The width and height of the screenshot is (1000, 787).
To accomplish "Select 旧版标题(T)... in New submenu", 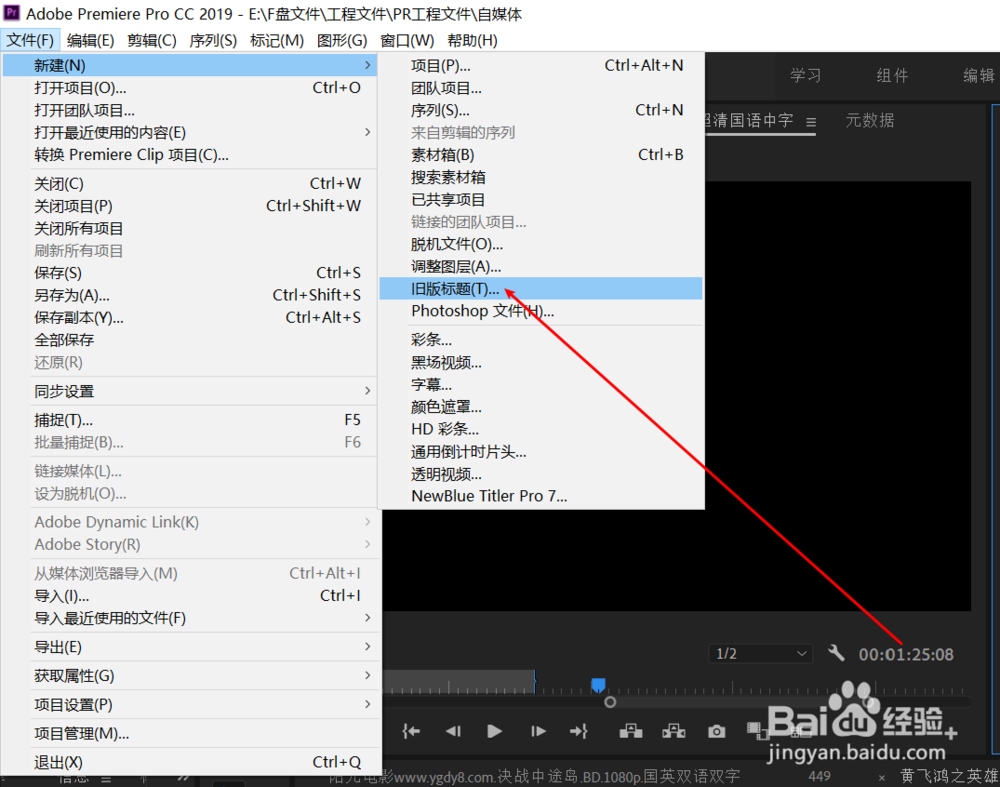I will tap(541, 289).
